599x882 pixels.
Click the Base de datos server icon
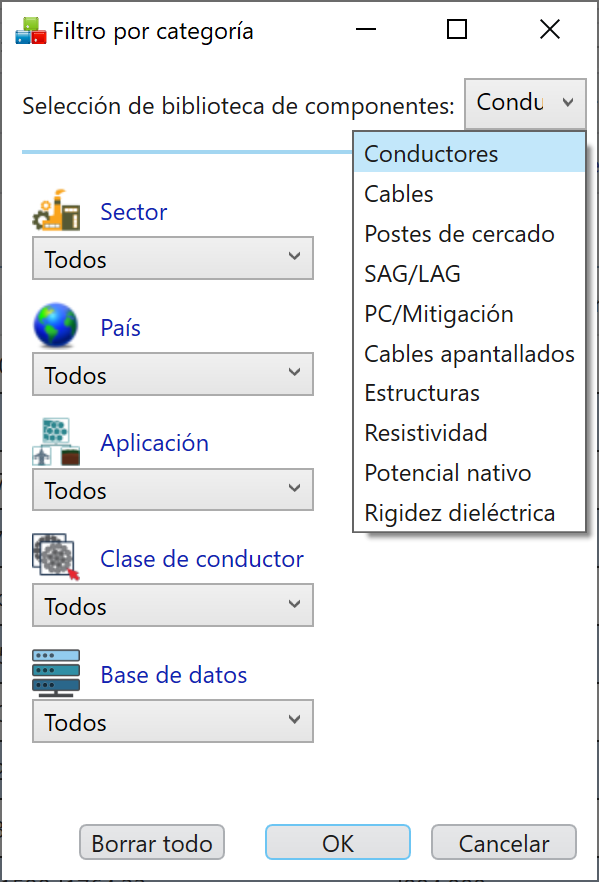point(56,673)
